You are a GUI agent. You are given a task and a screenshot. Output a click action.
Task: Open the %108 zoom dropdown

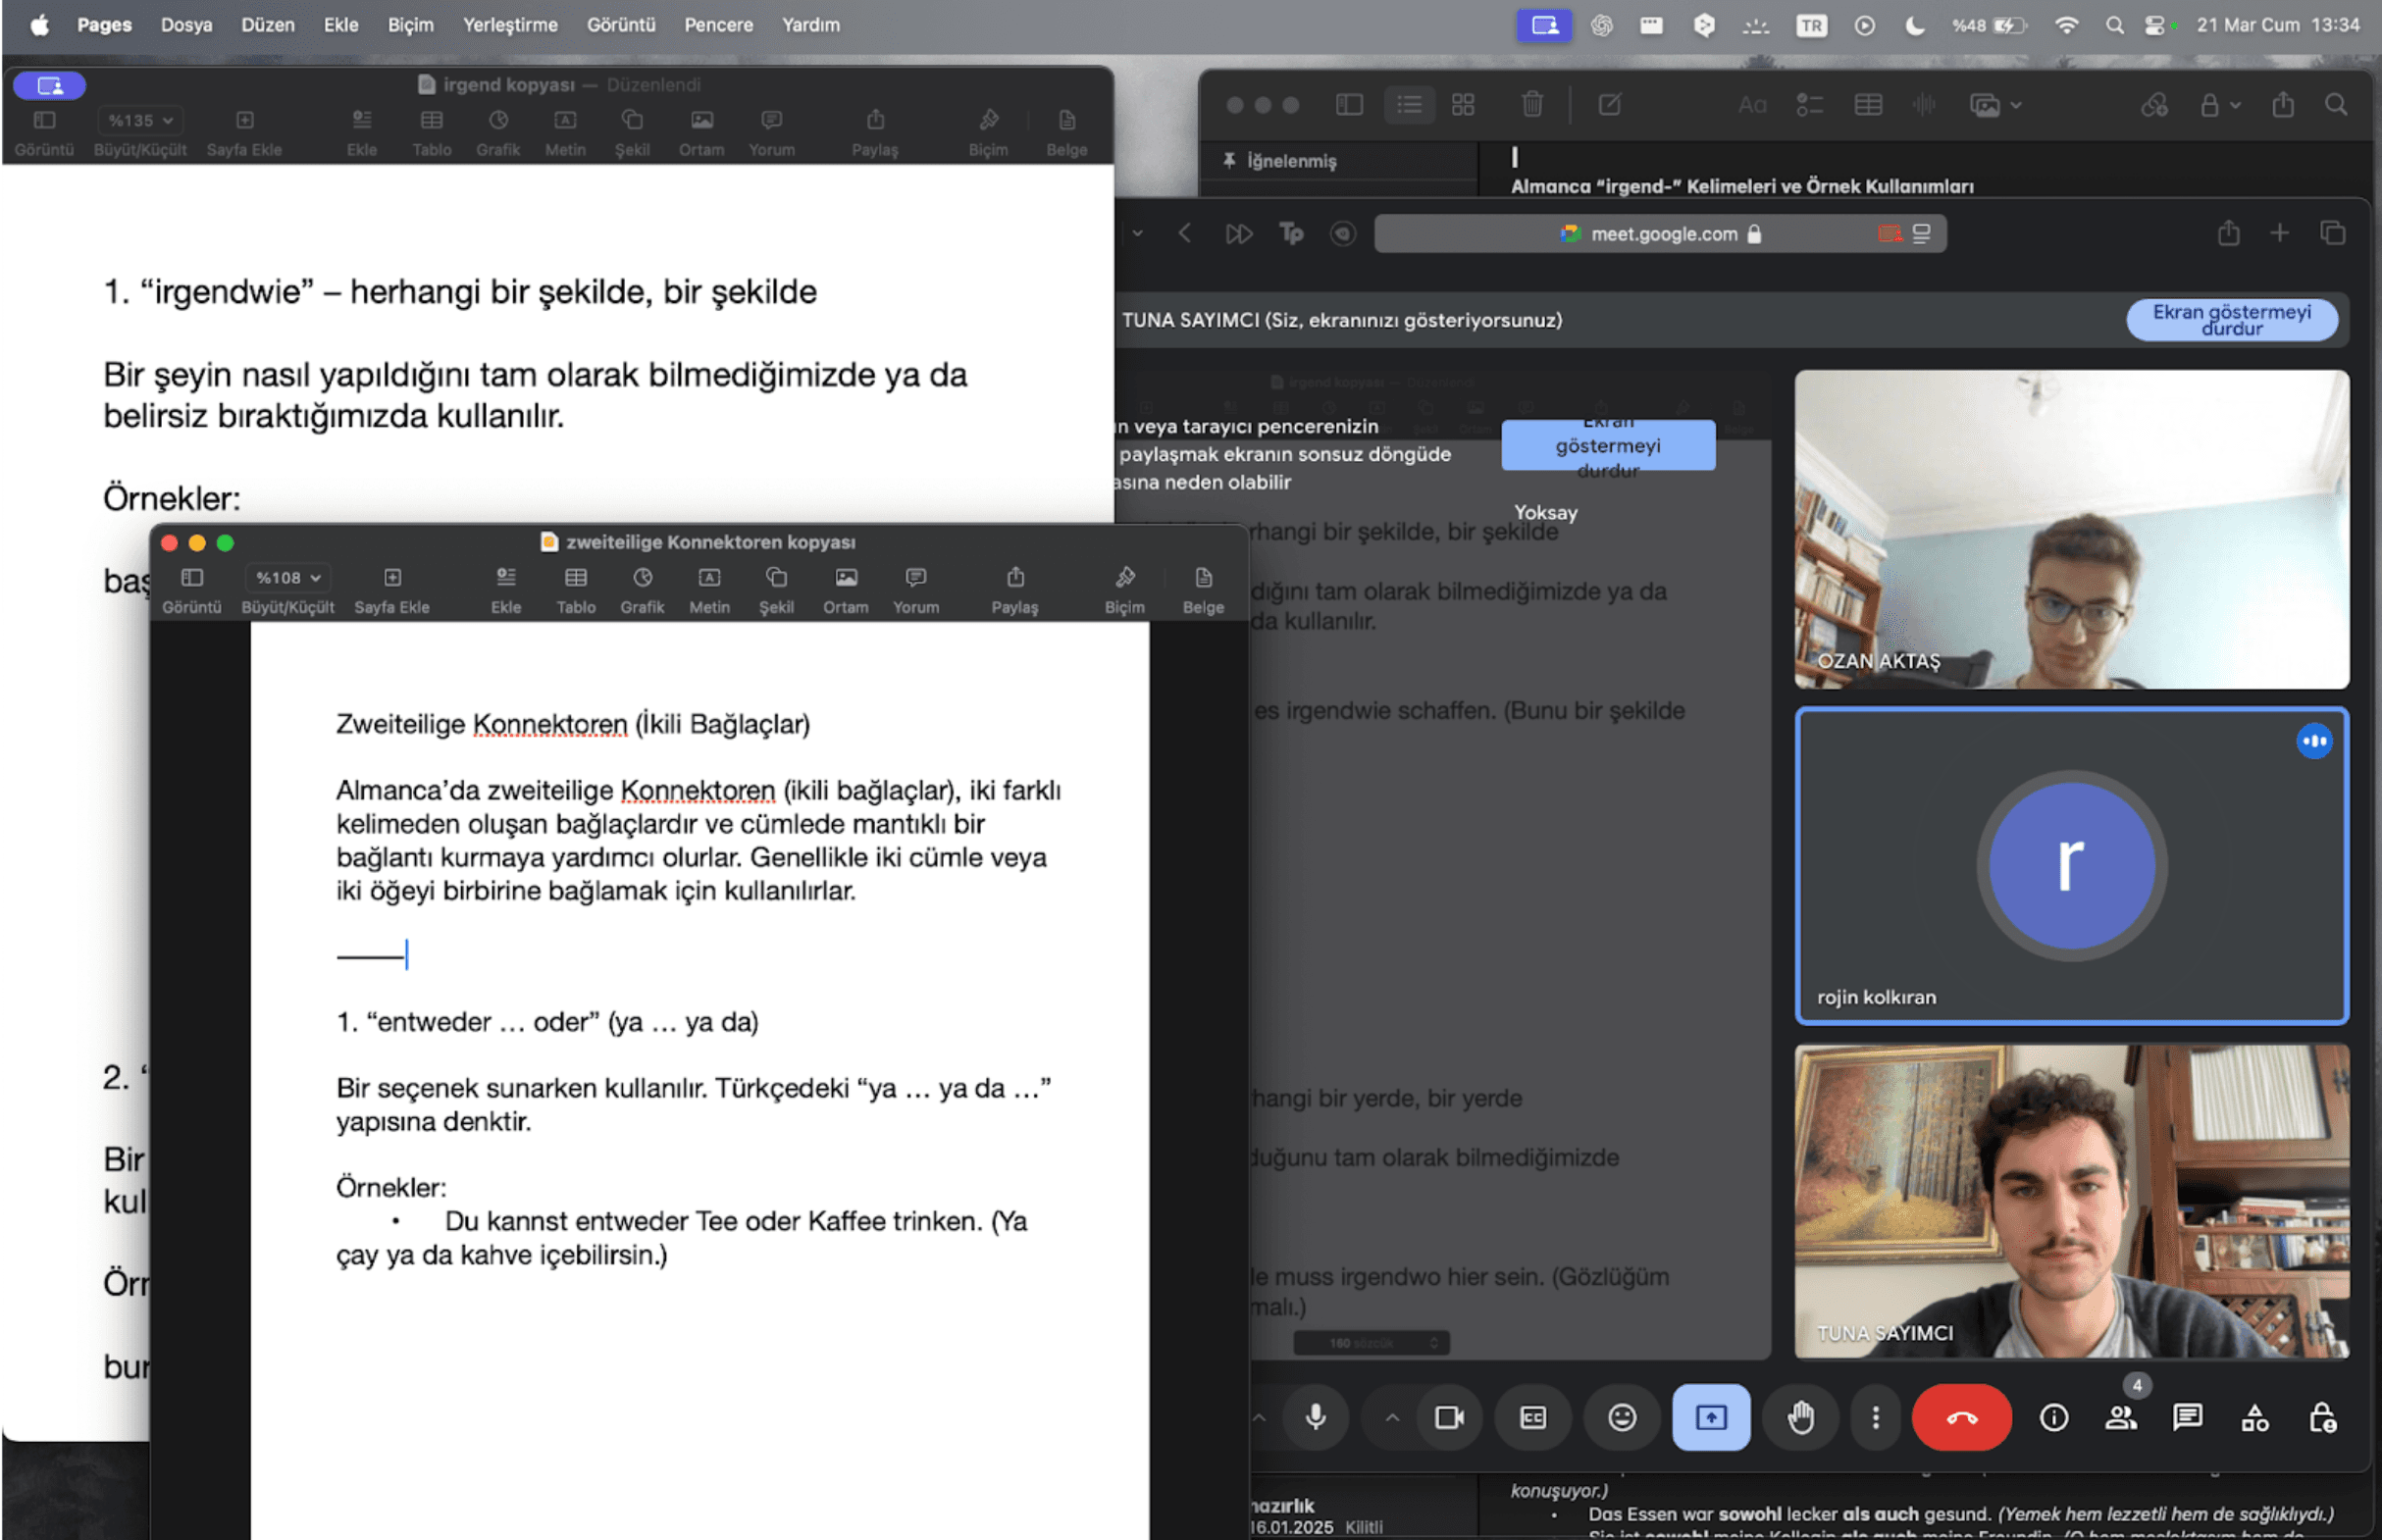tap(288, 578)
